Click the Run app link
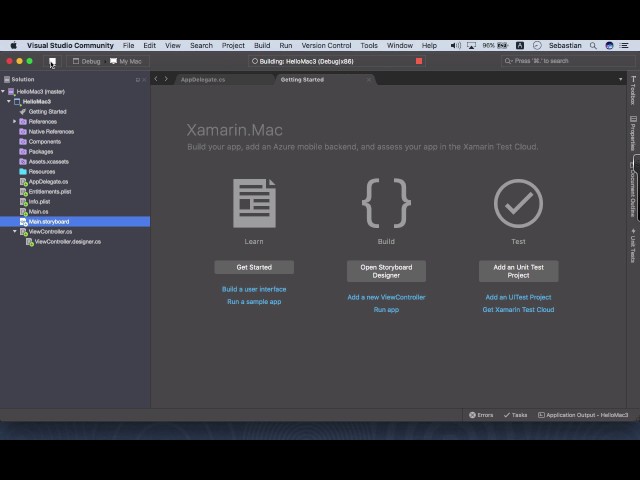Viewport: 640px width, 480px height. [386, 309]
